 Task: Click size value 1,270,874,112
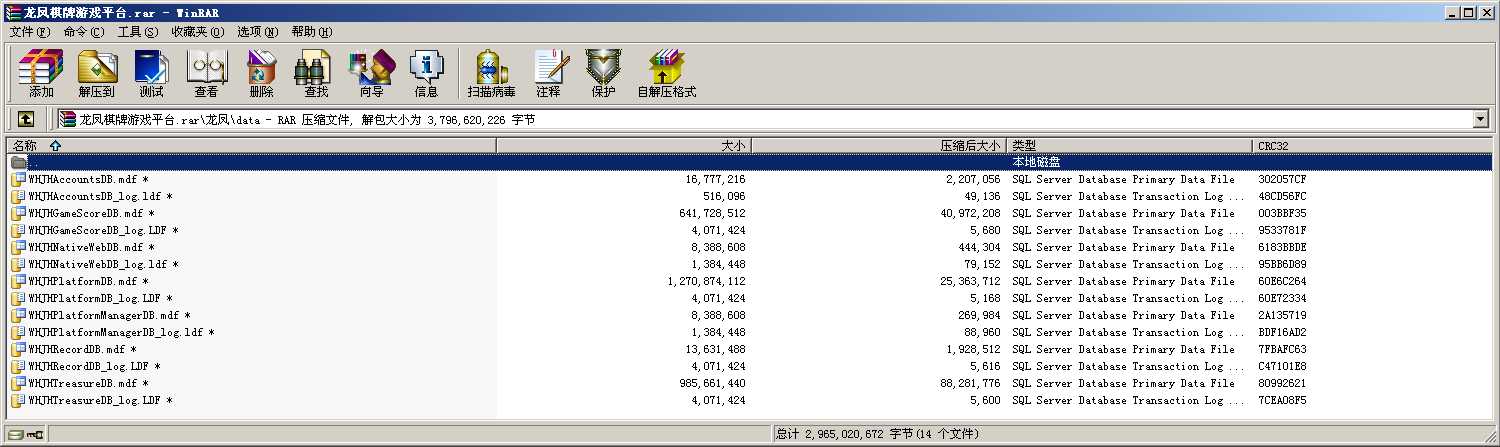706,281
